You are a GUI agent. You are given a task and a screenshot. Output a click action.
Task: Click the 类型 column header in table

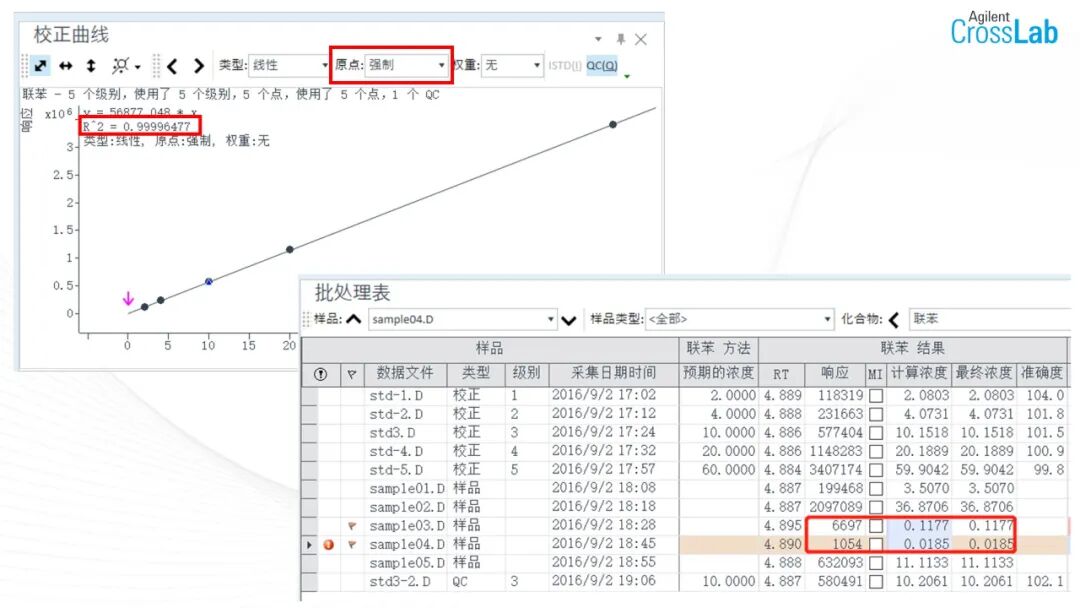[475, 373]
